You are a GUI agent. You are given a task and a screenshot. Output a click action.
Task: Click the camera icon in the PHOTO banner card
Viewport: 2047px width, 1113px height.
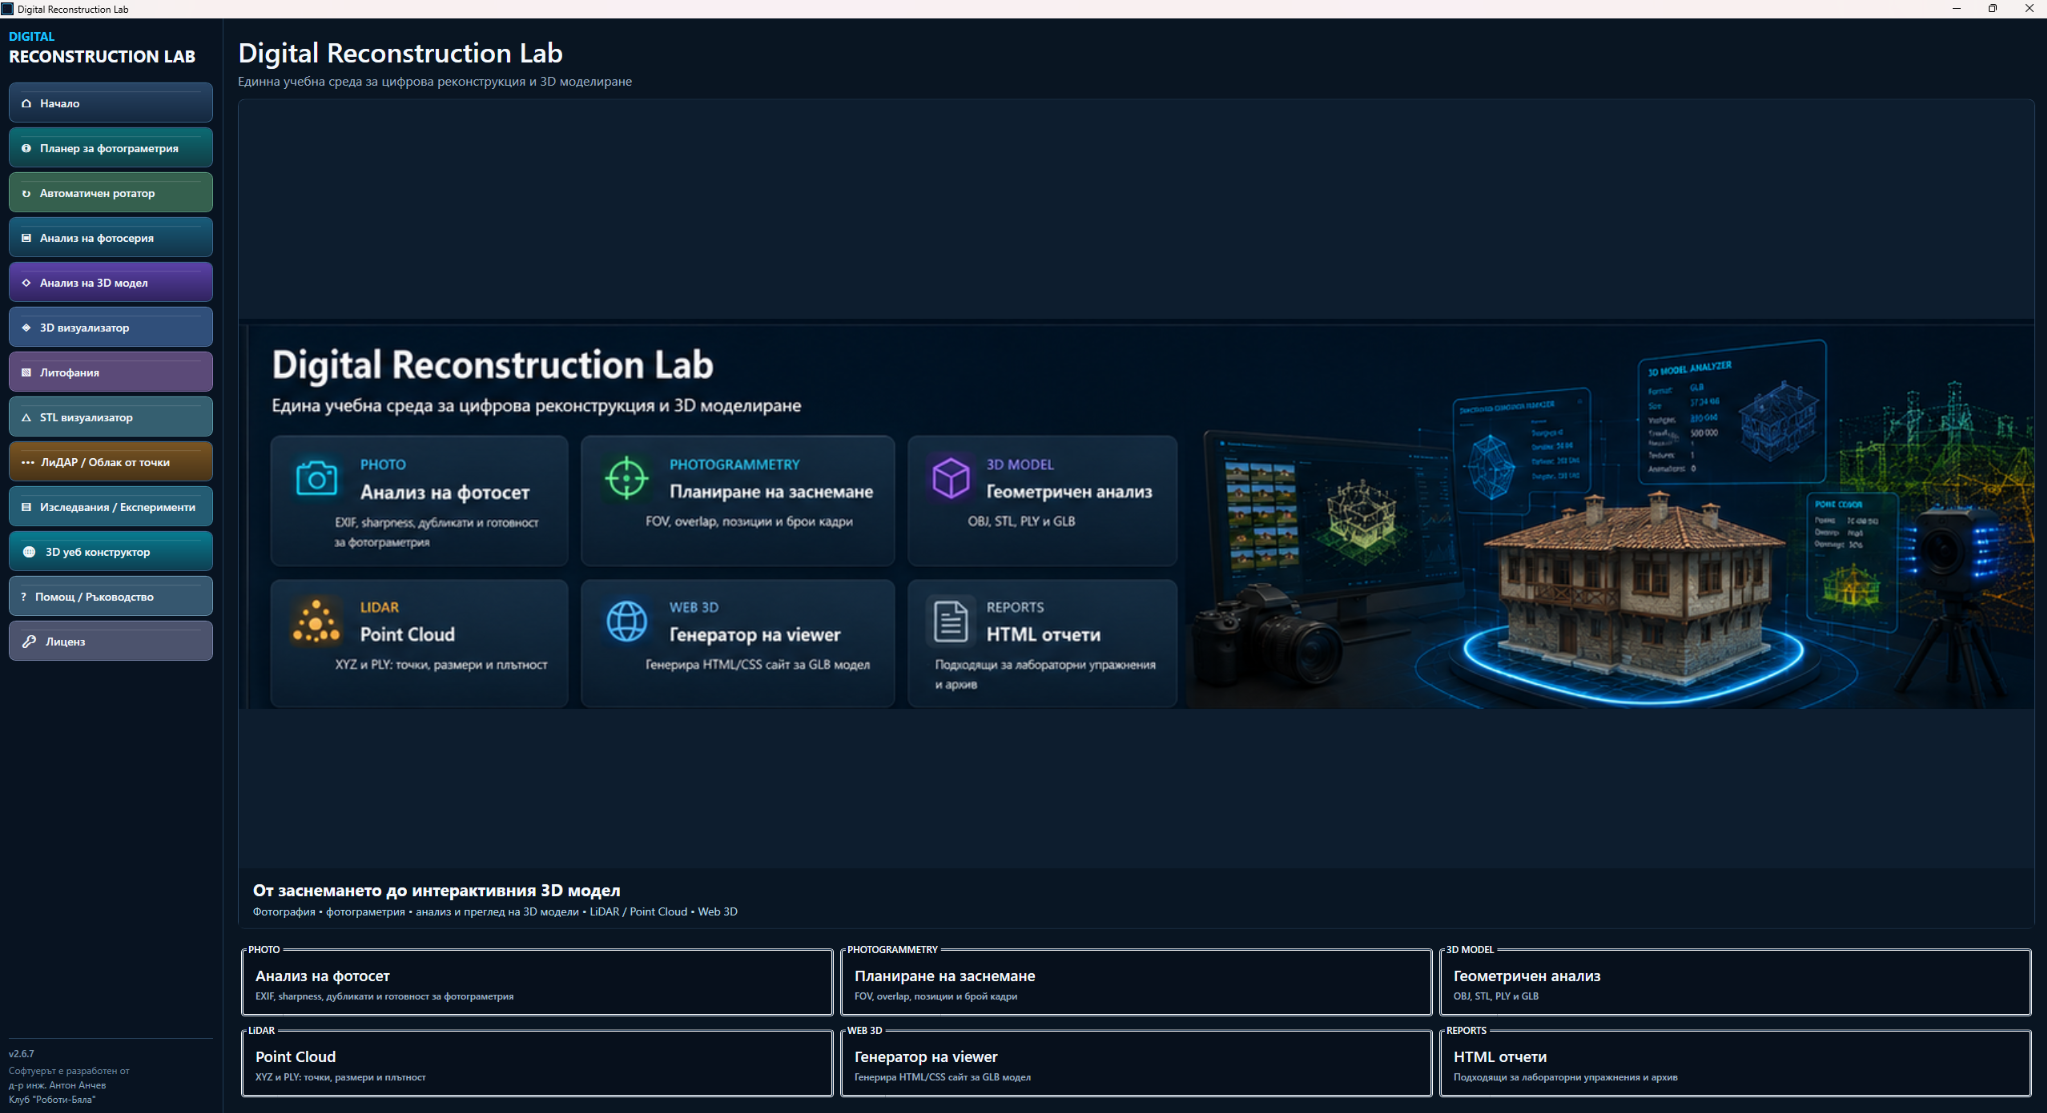316,479
